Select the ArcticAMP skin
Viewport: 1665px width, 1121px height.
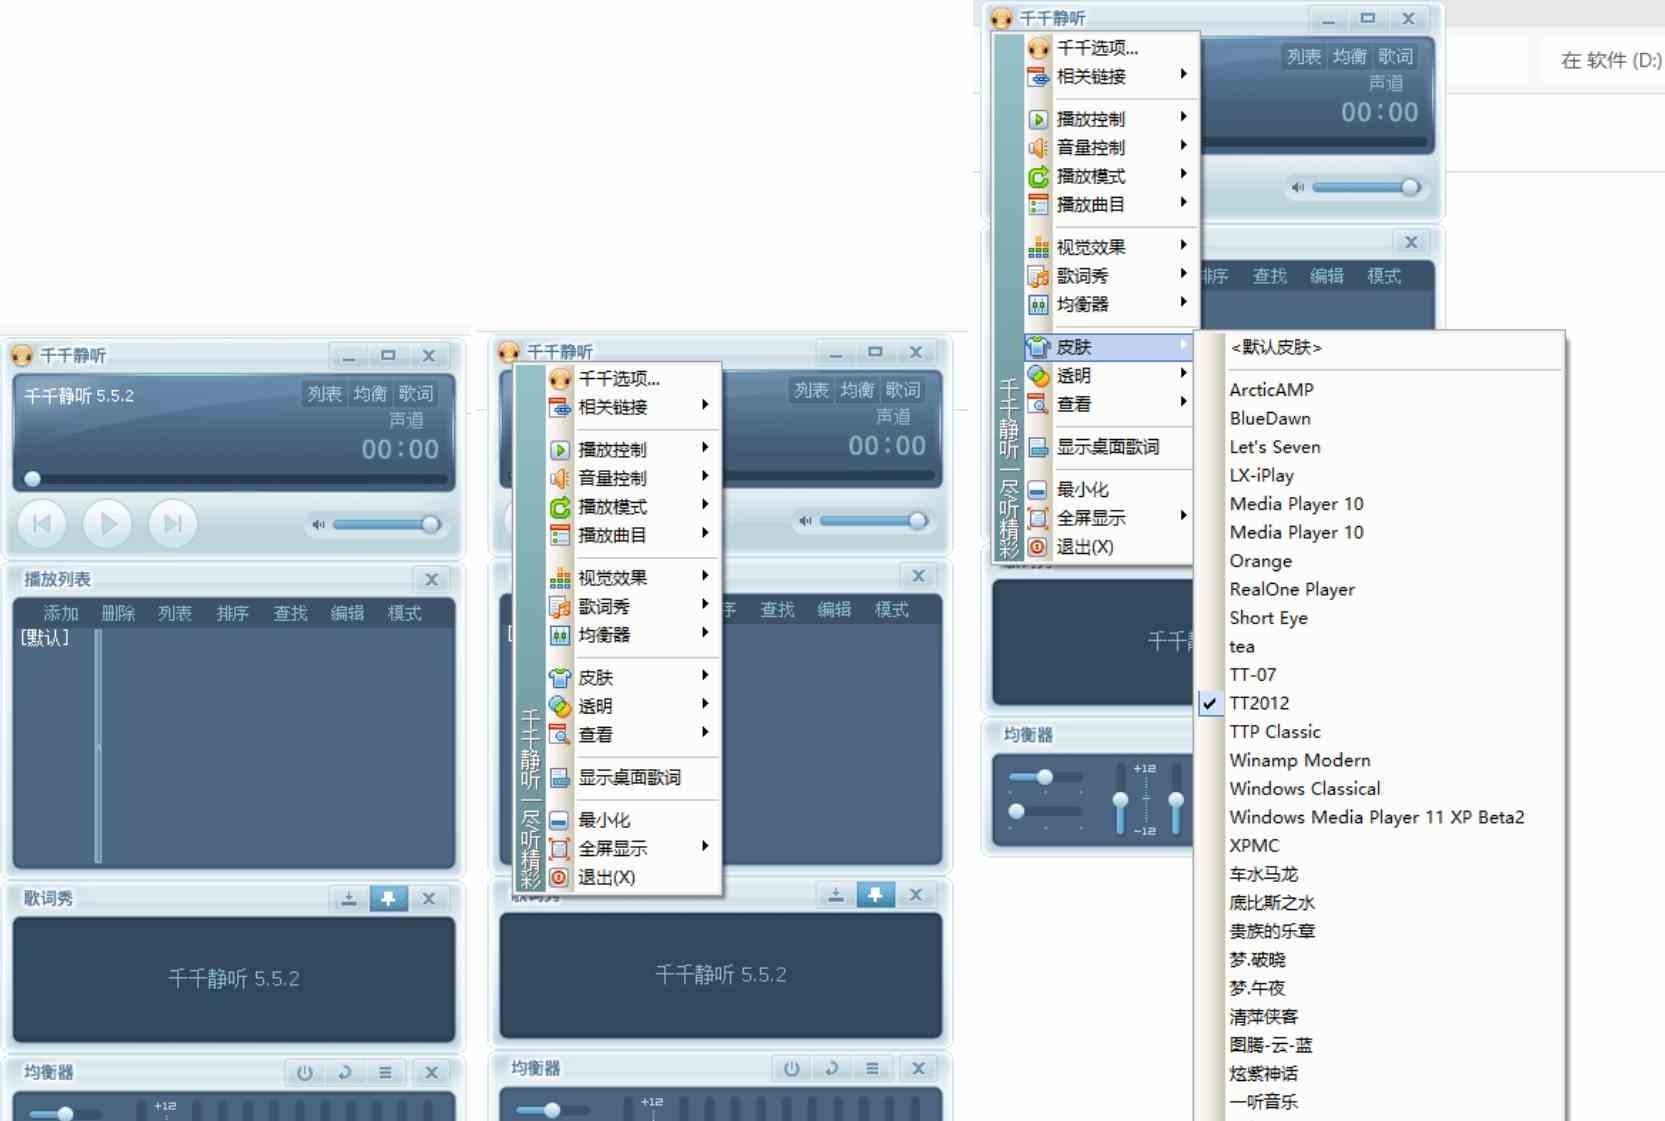coord(1380,390)
